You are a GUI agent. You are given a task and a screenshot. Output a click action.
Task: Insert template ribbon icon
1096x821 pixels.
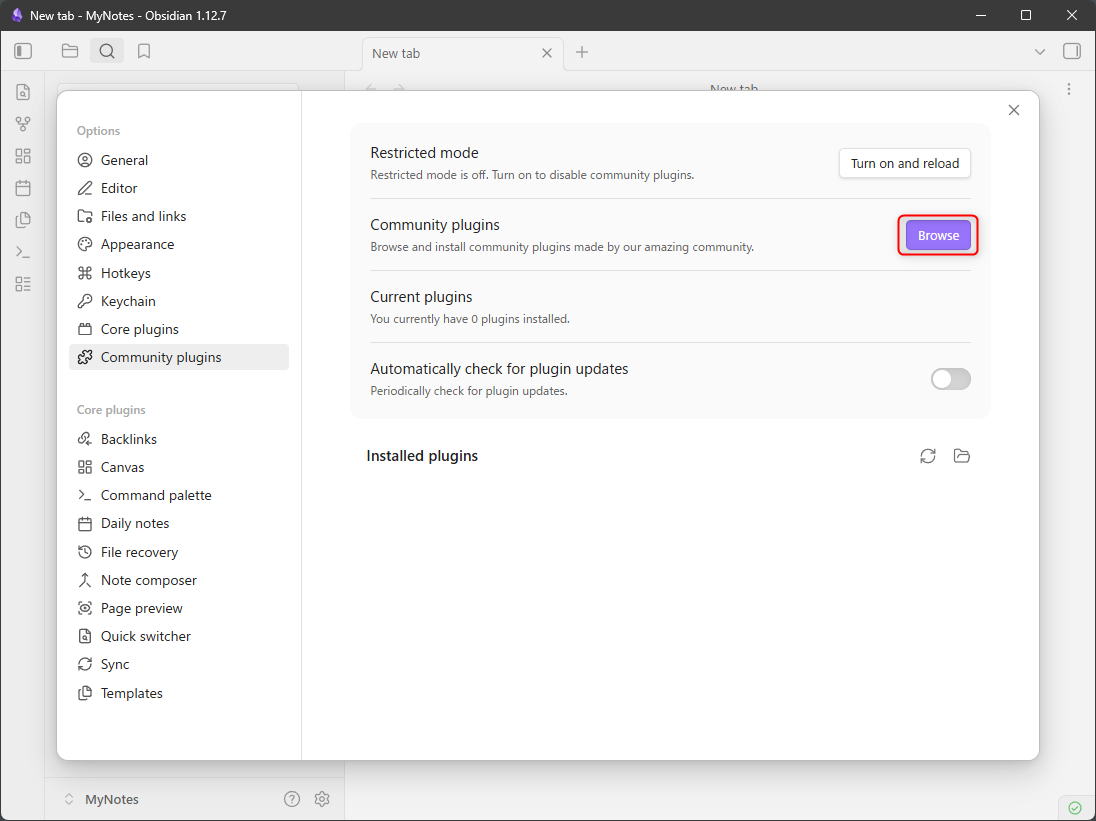click(x=23, y=220)
